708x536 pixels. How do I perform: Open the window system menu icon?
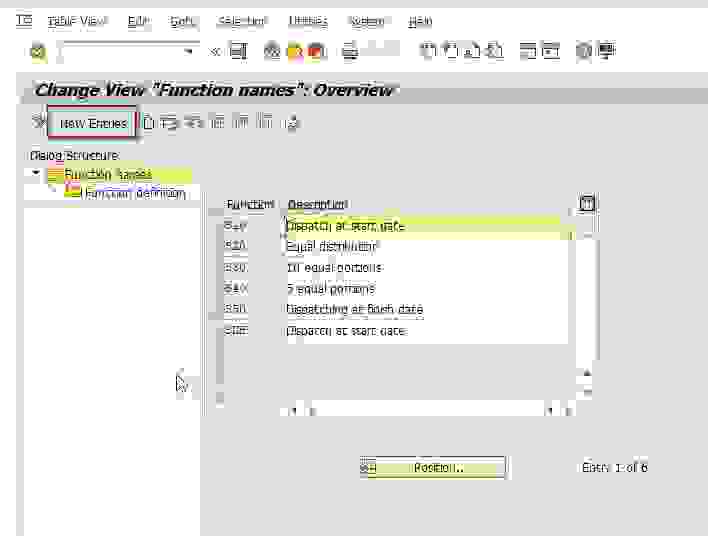[x=24, y=21]
